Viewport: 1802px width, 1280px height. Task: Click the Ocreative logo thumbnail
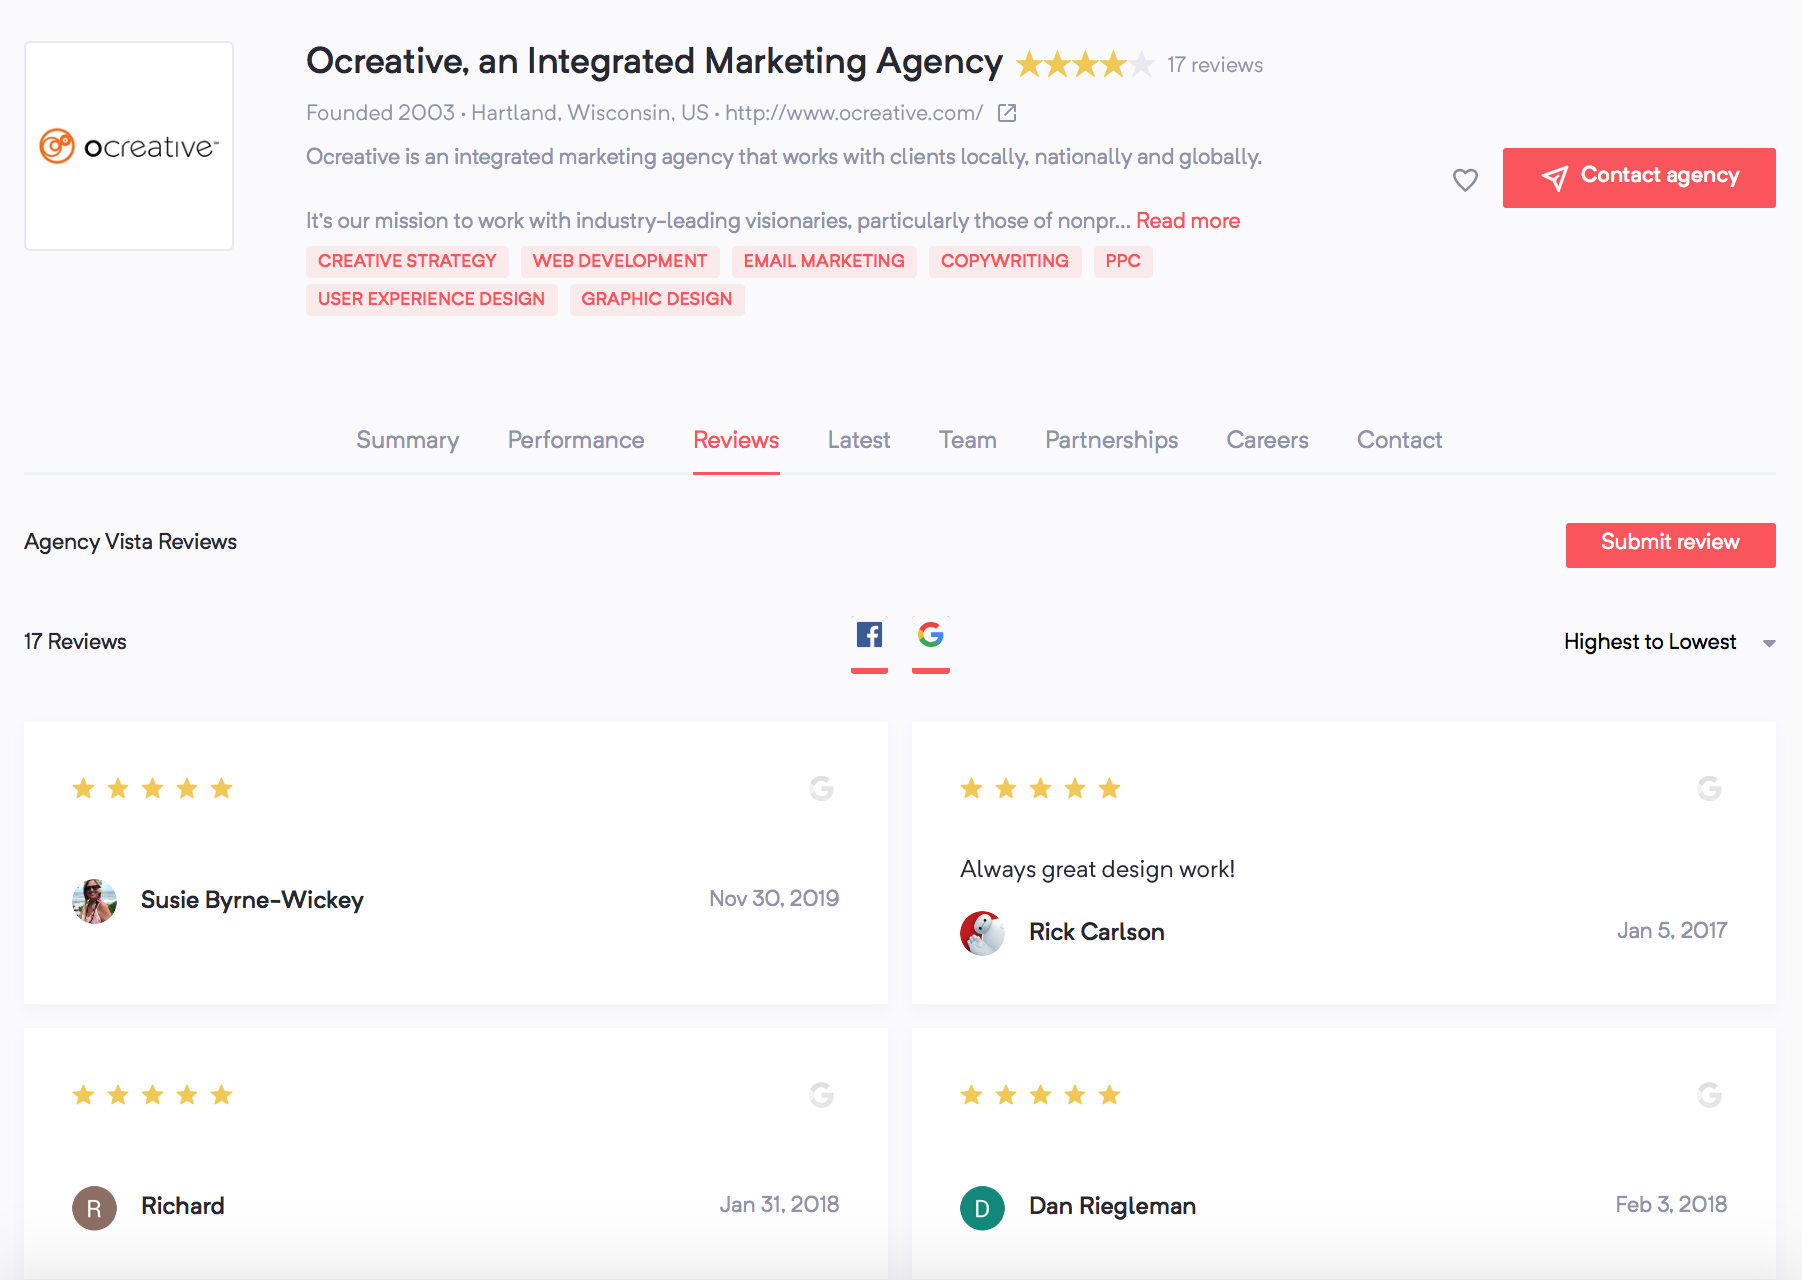pyautogui.click(x=129, y=146)
